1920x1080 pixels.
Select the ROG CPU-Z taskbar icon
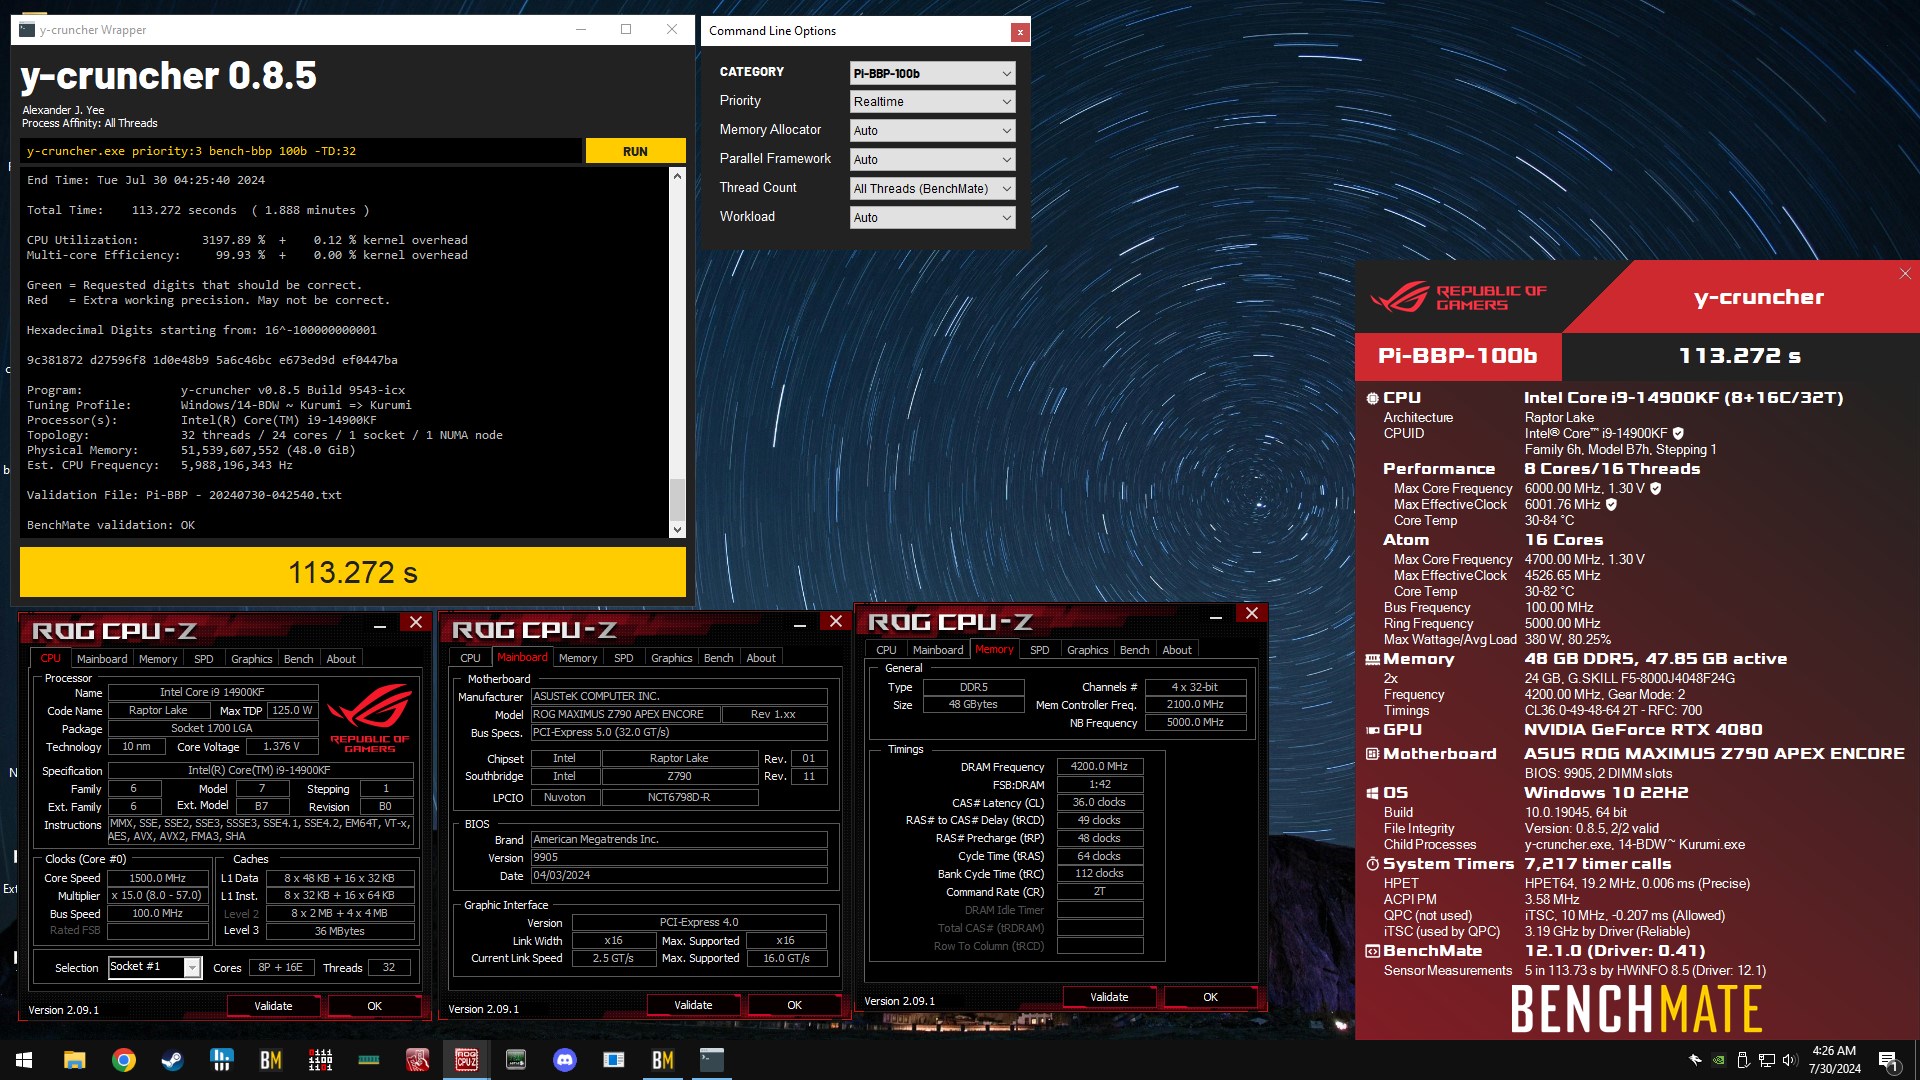pos(467,1060)
